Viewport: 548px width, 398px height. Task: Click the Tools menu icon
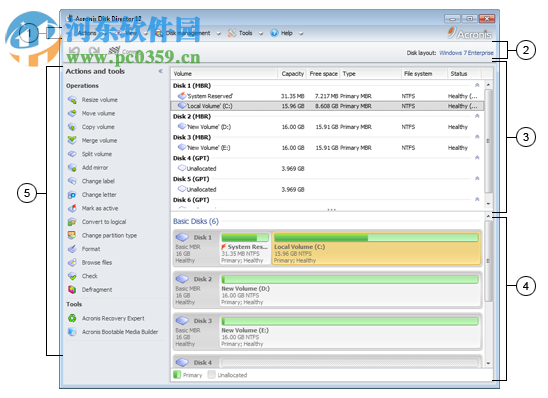pos(232,33)
